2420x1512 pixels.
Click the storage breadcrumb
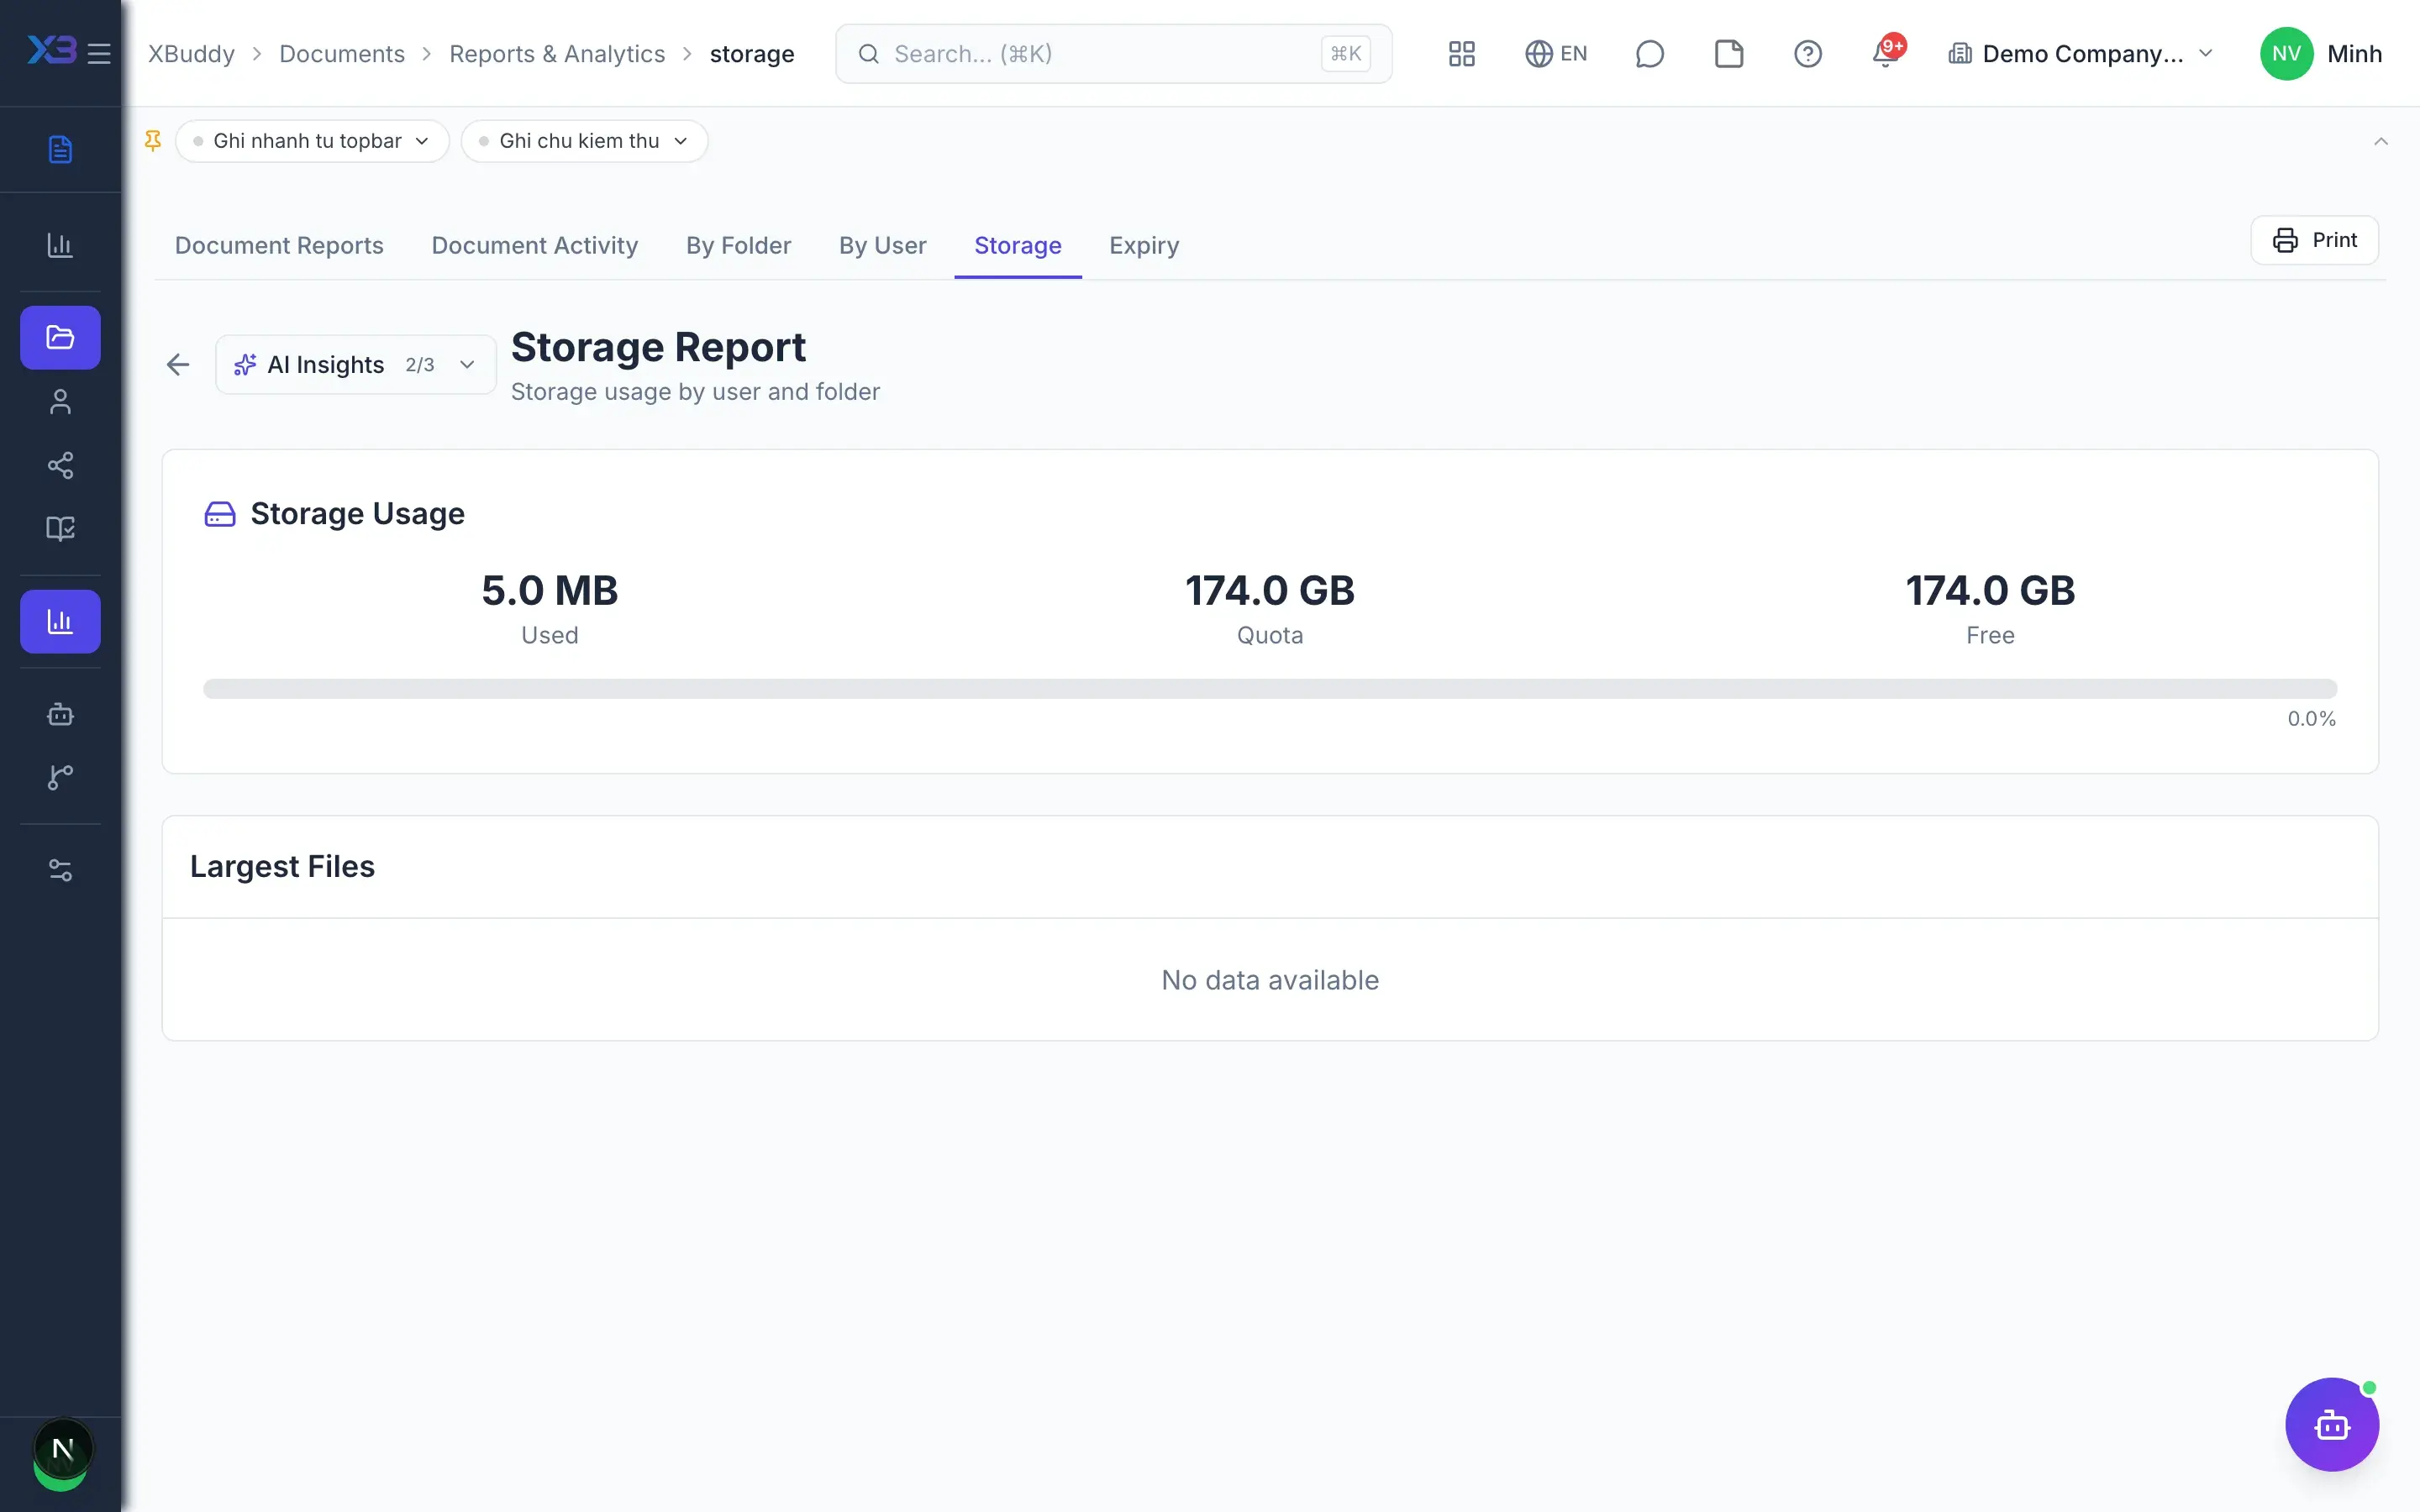[752, 54]
